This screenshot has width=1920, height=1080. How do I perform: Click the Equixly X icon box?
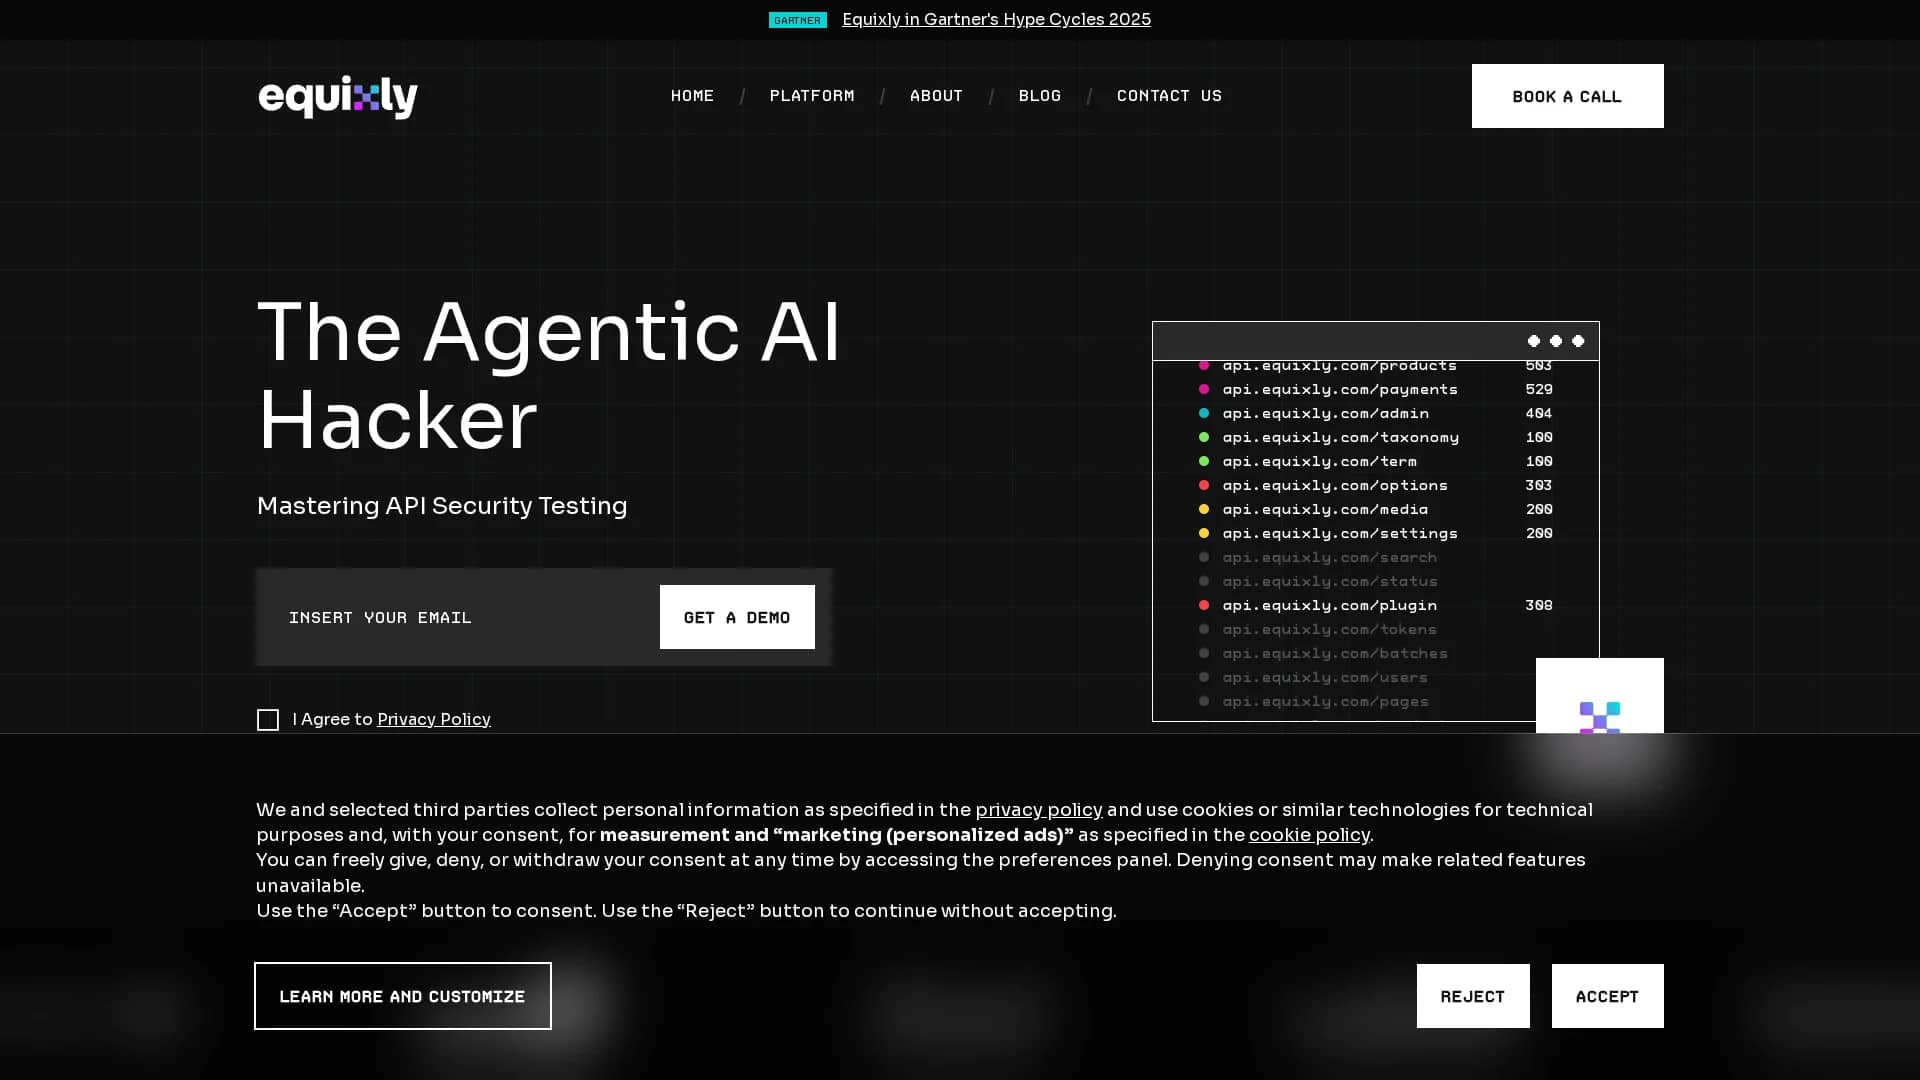click(x=1599, y=696)
